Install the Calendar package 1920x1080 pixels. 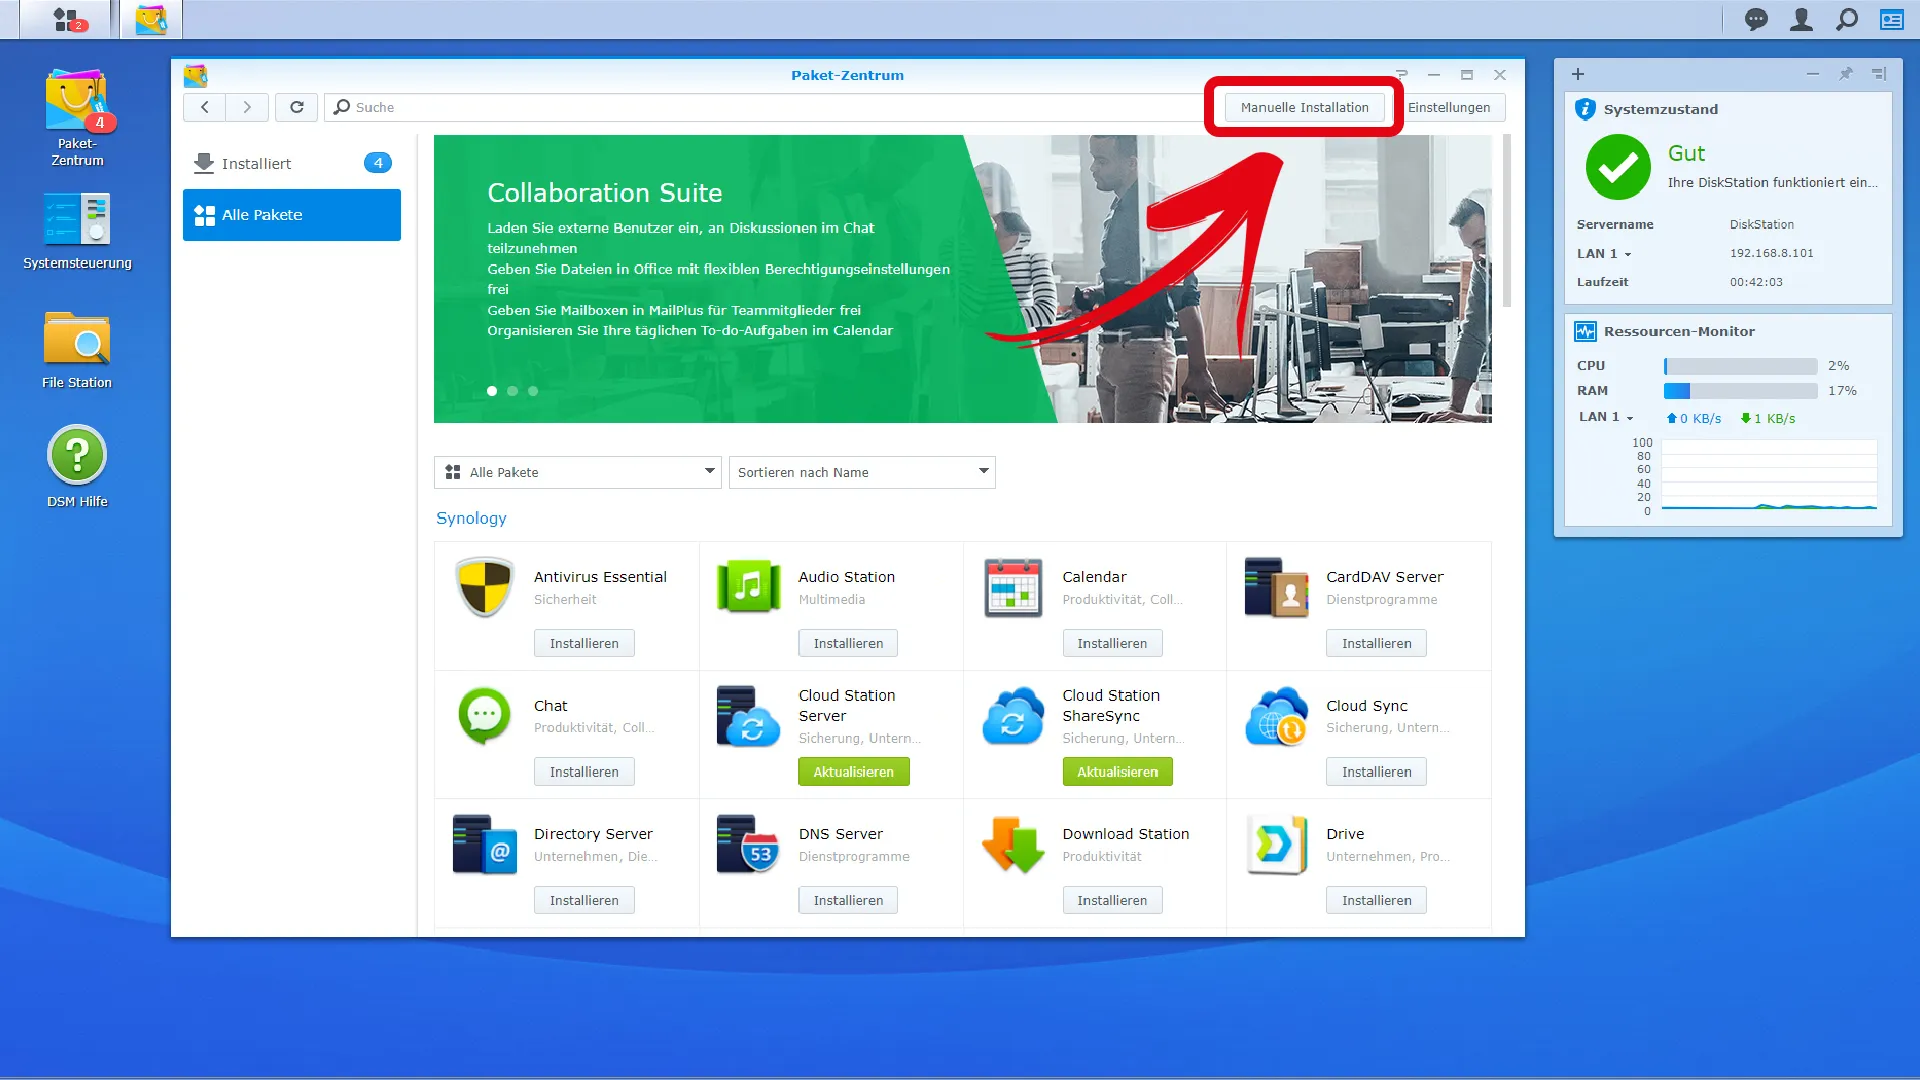click(1112, 643)
